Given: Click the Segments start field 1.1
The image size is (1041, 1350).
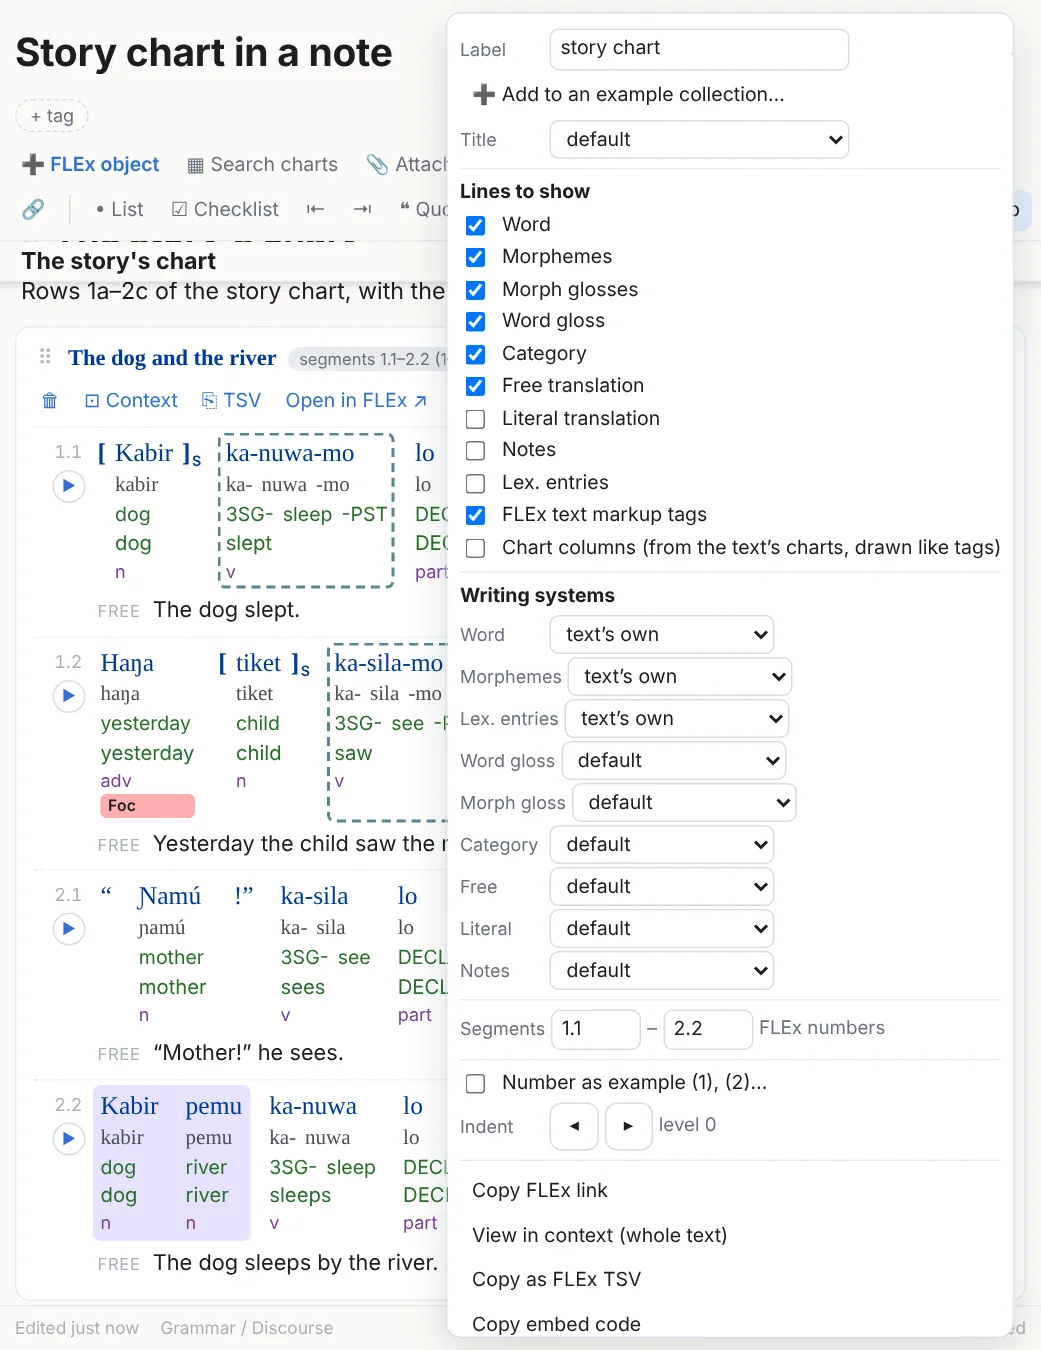Looking at the screenshot, I should pyautogui.click(x=595, y=1029).
